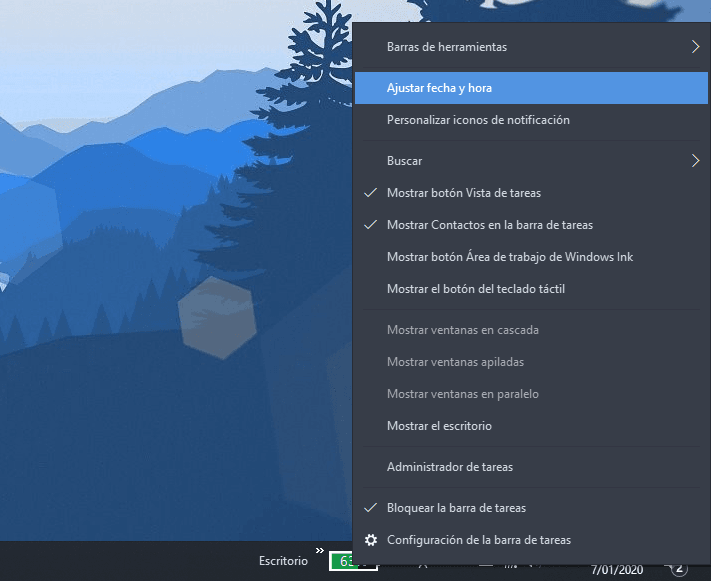The width and height of the screenshot is (711, 581).
Task: Choose Mostrar el escritorio
Action: (531, 426)
